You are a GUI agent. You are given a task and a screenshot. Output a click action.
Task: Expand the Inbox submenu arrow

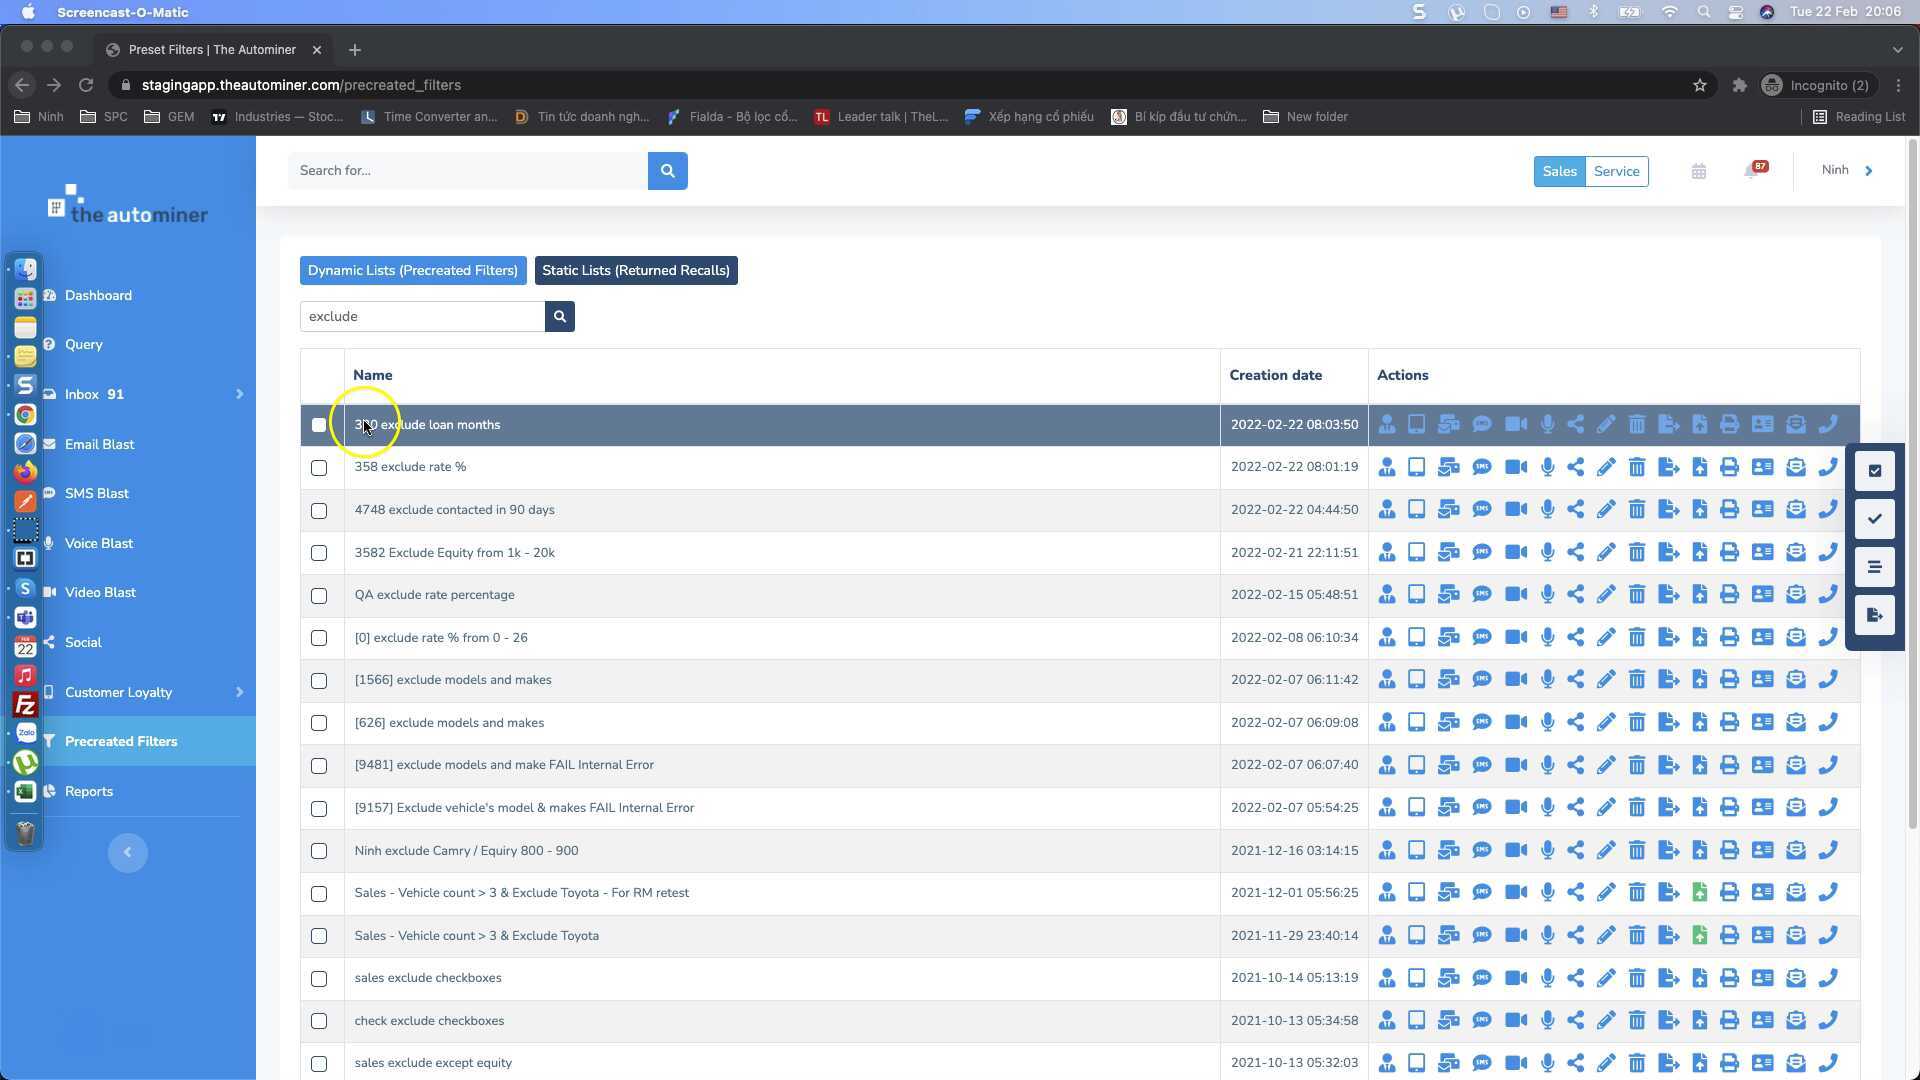[x=239, y=394]
